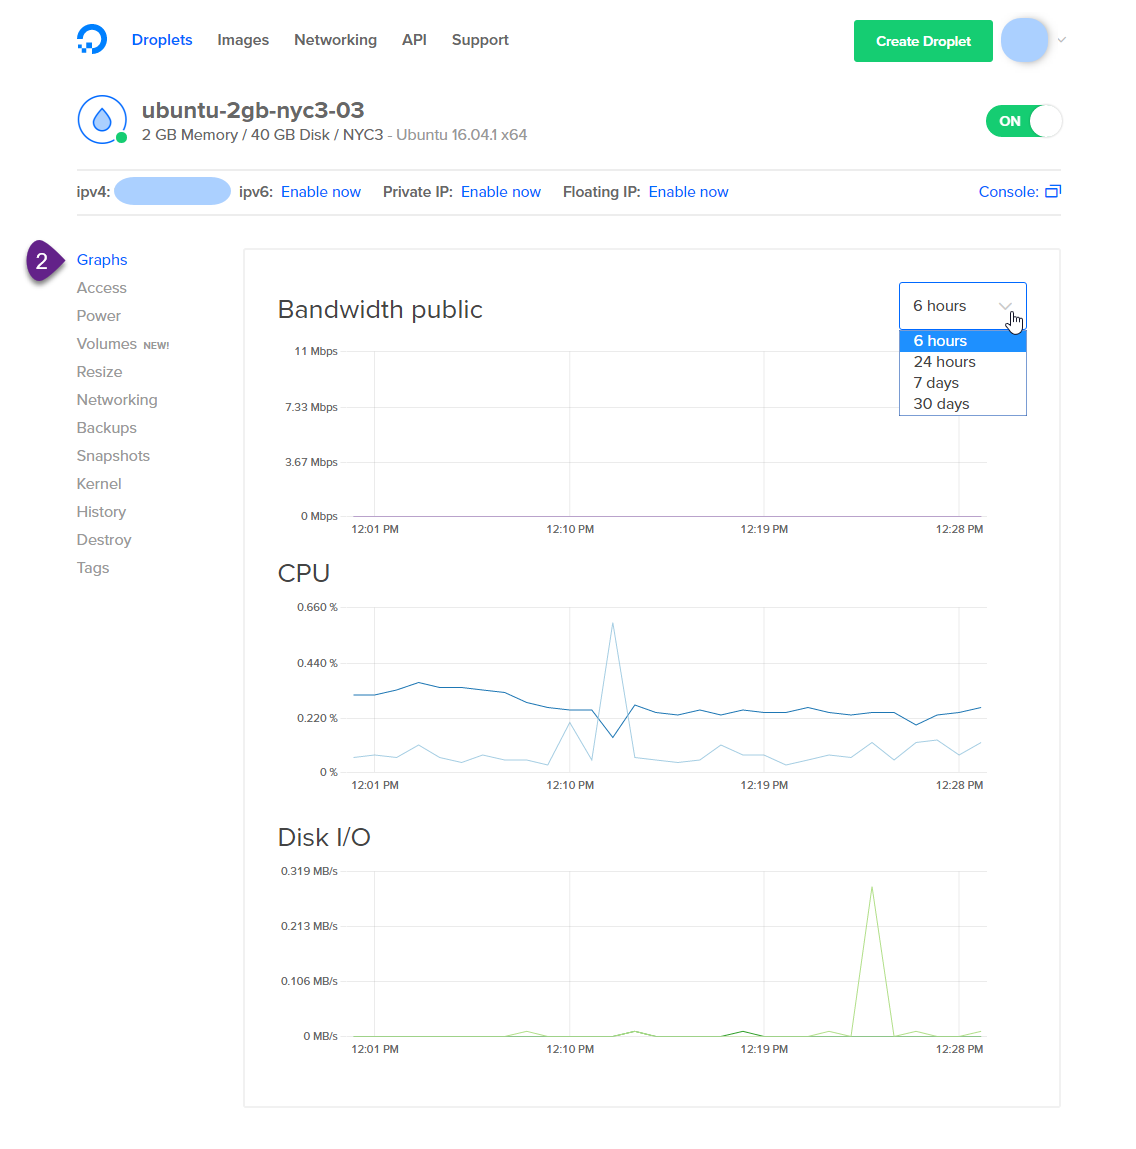Screen dimensions: 1136x1149
Task: Open the graph time range dropdown
Action: (x=962, y=306)
